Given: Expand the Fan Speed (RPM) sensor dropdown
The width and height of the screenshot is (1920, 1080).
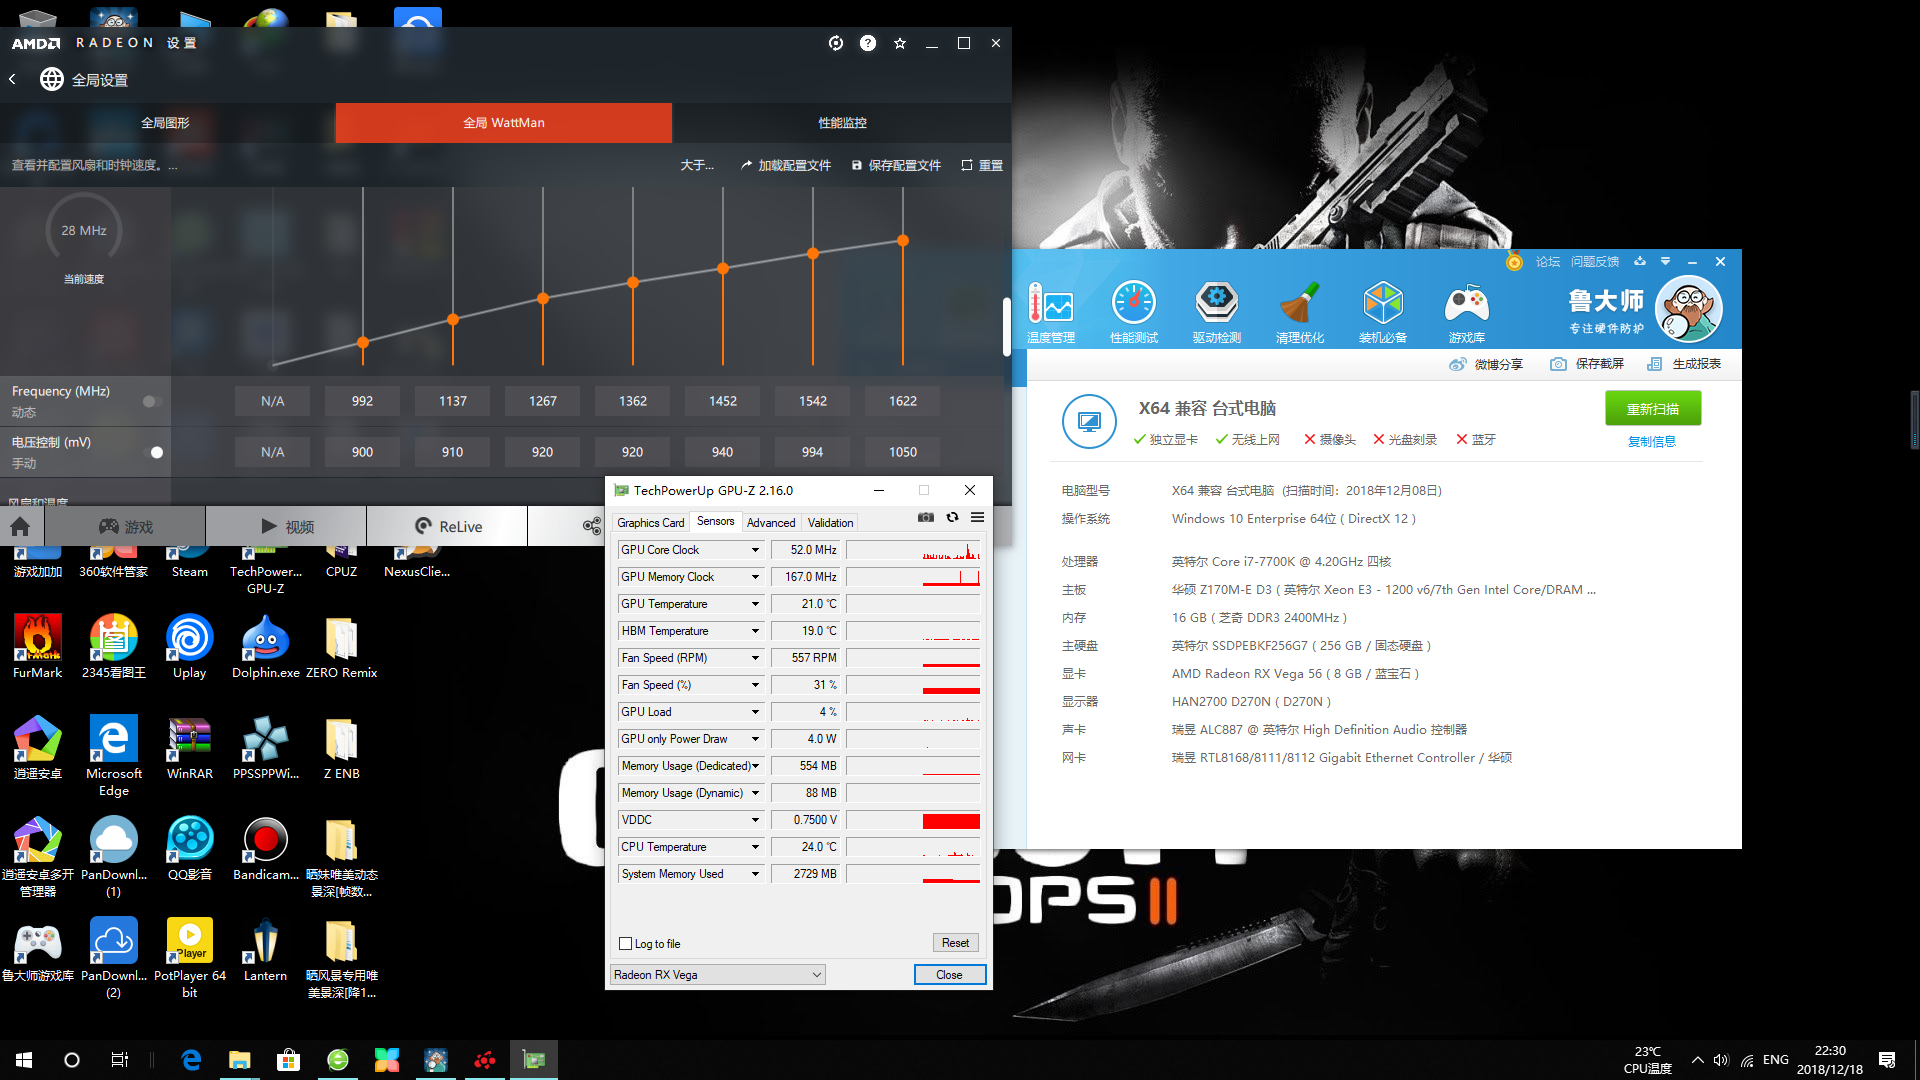Looking at the screenshot, I should (x=755, y=658).
